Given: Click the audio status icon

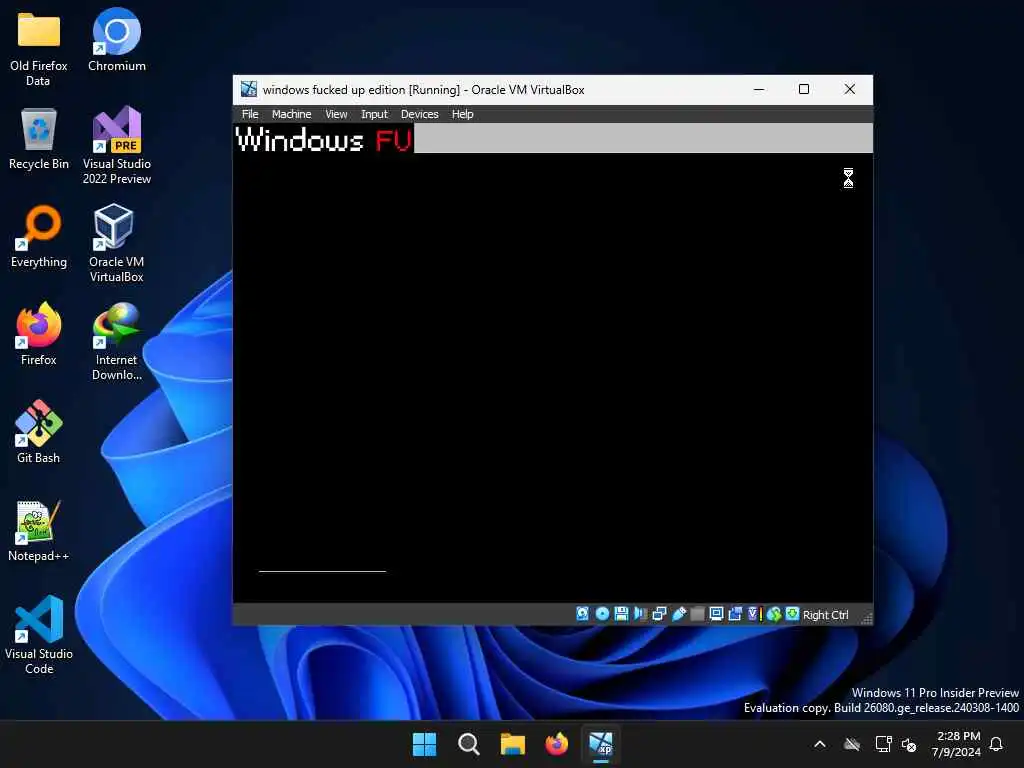Looking at the screenshot, I should [x=640, y=614].
